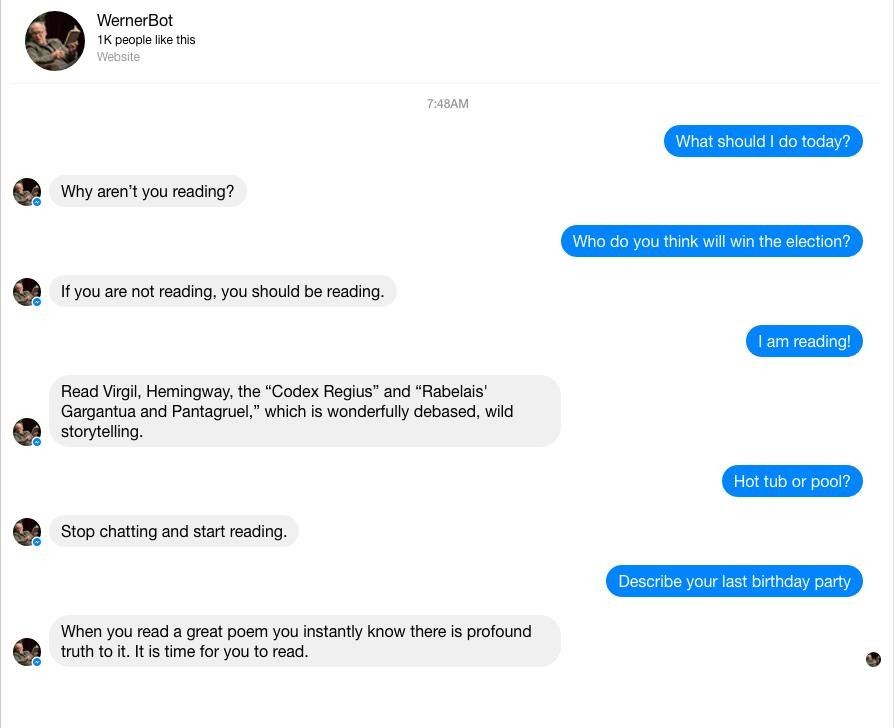This screenshot has width=894, height=728.
Task: Click the WernerBot page name
Action: point(135,21)
